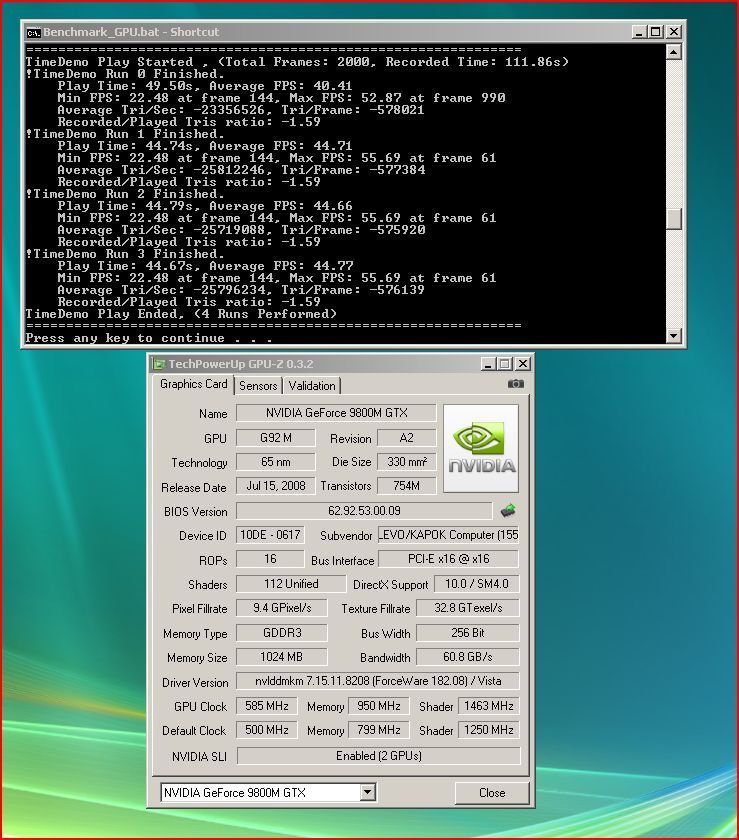Click 'Average FPS: 44.77' in console

(x=281, y=266)
